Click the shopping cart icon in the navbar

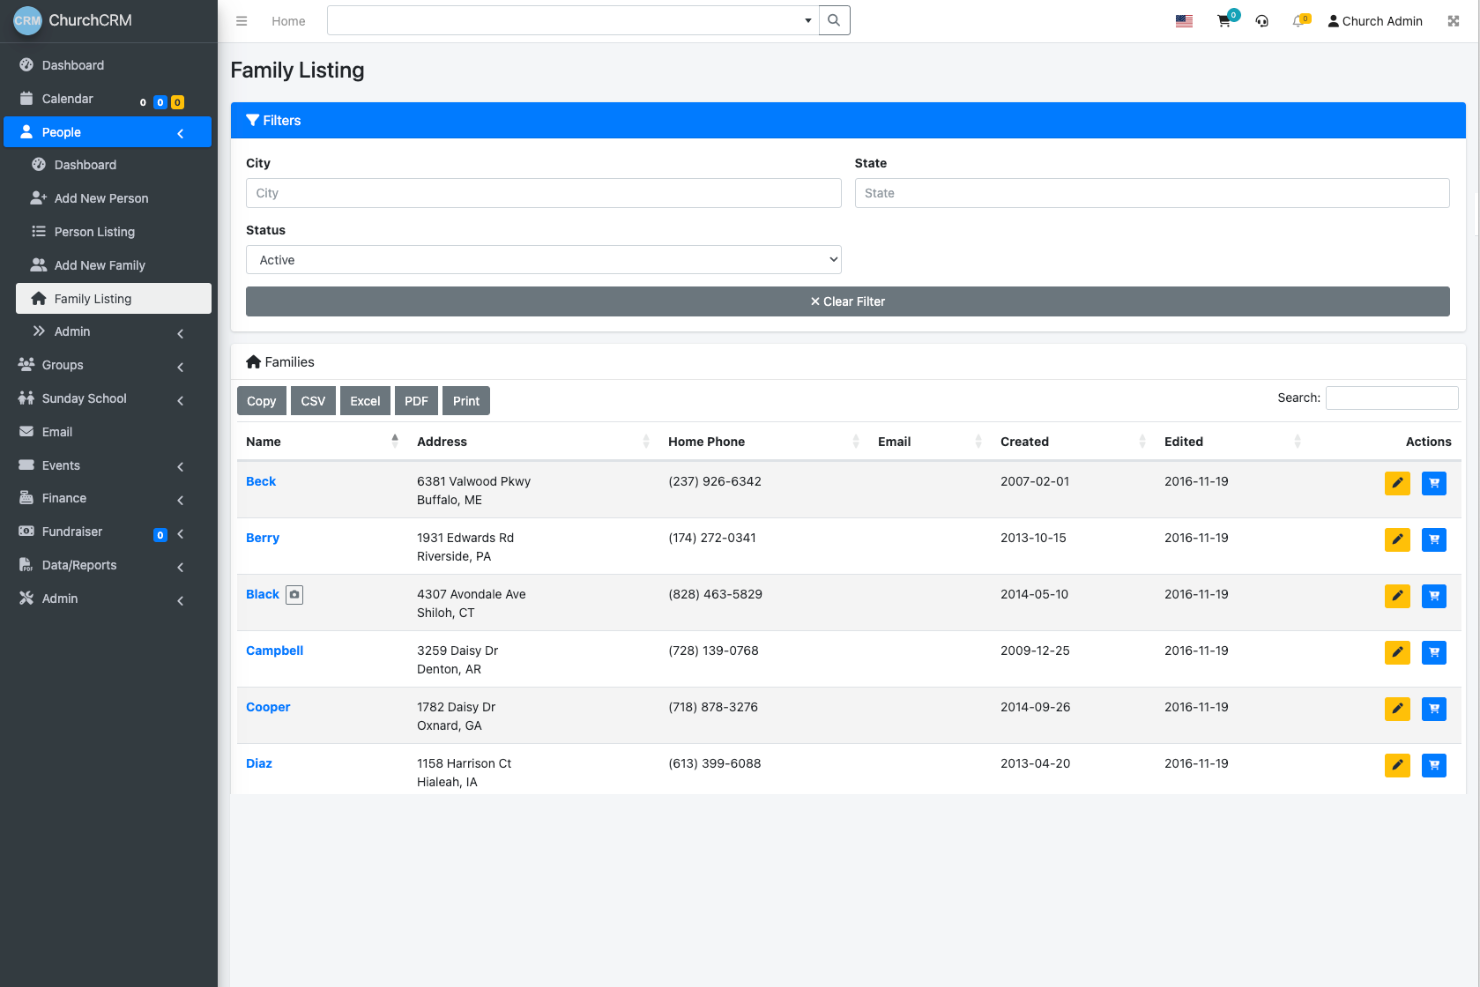pos(1223,20)
